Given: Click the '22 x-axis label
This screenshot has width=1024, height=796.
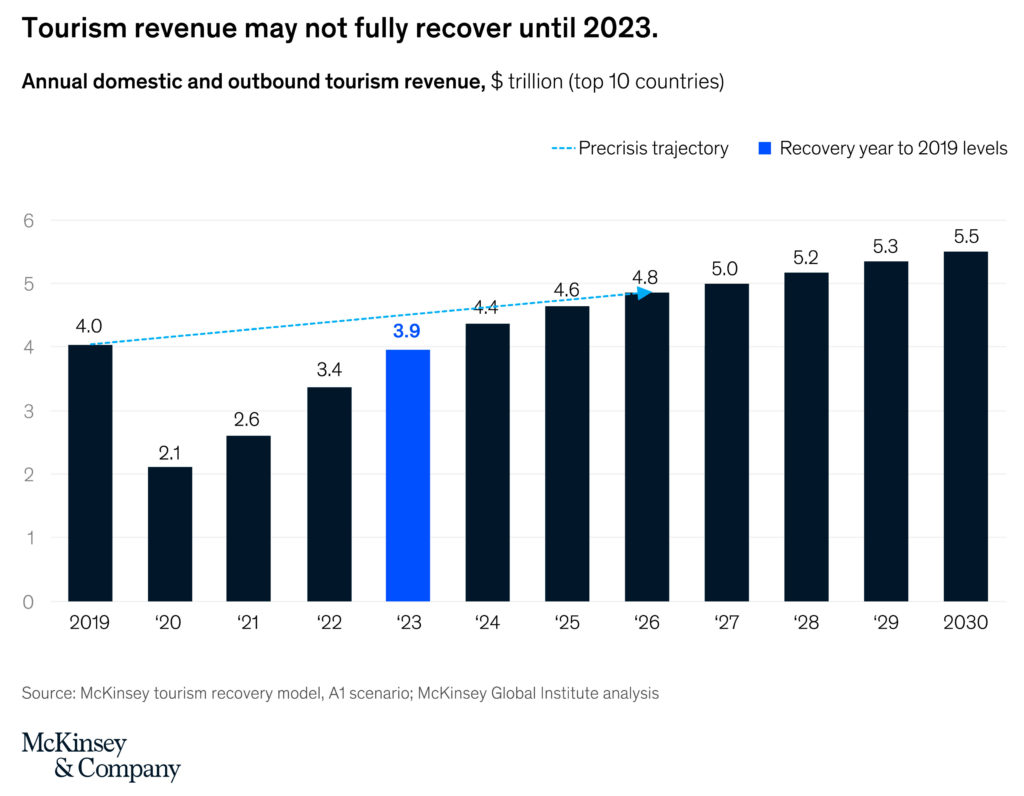Looking at the screenshot, I should (x=329, y=622).
